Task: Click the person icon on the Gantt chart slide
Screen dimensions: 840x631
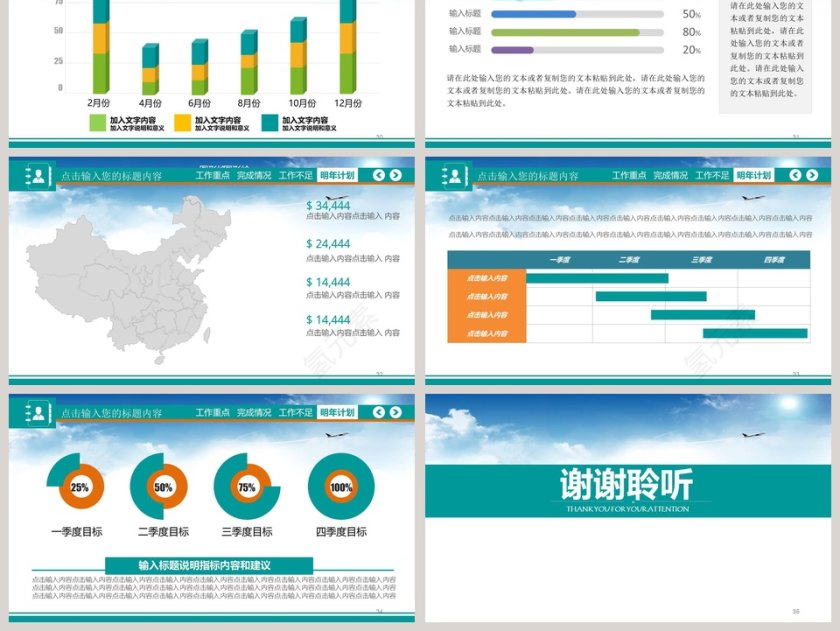Action: tap(454, 176)
